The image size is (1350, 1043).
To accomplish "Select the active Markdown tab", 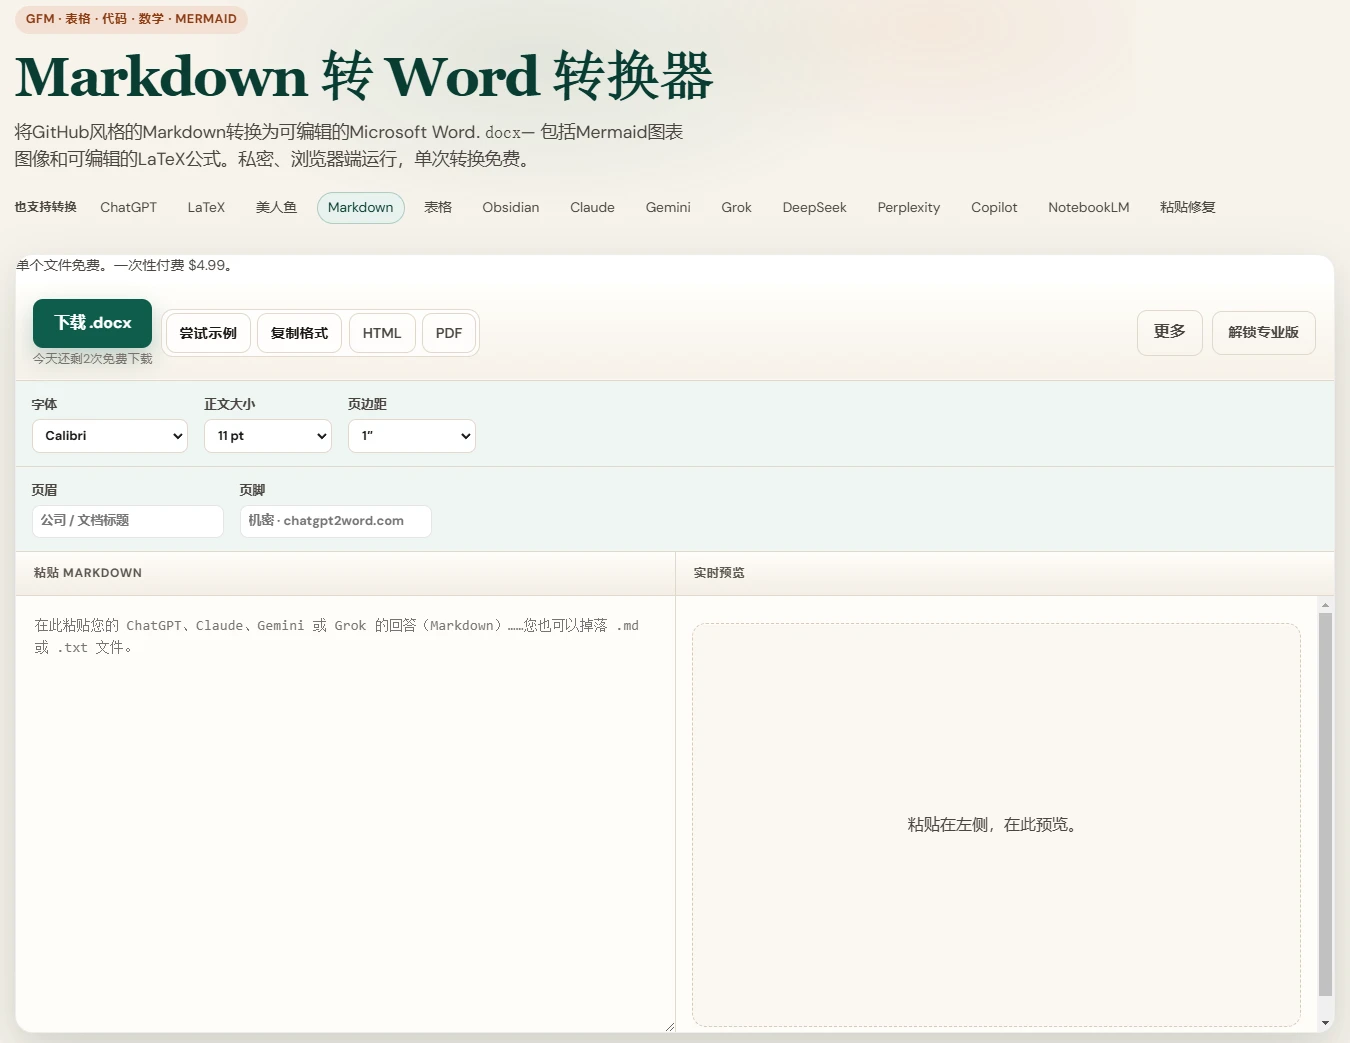I will tap(361, 208).
